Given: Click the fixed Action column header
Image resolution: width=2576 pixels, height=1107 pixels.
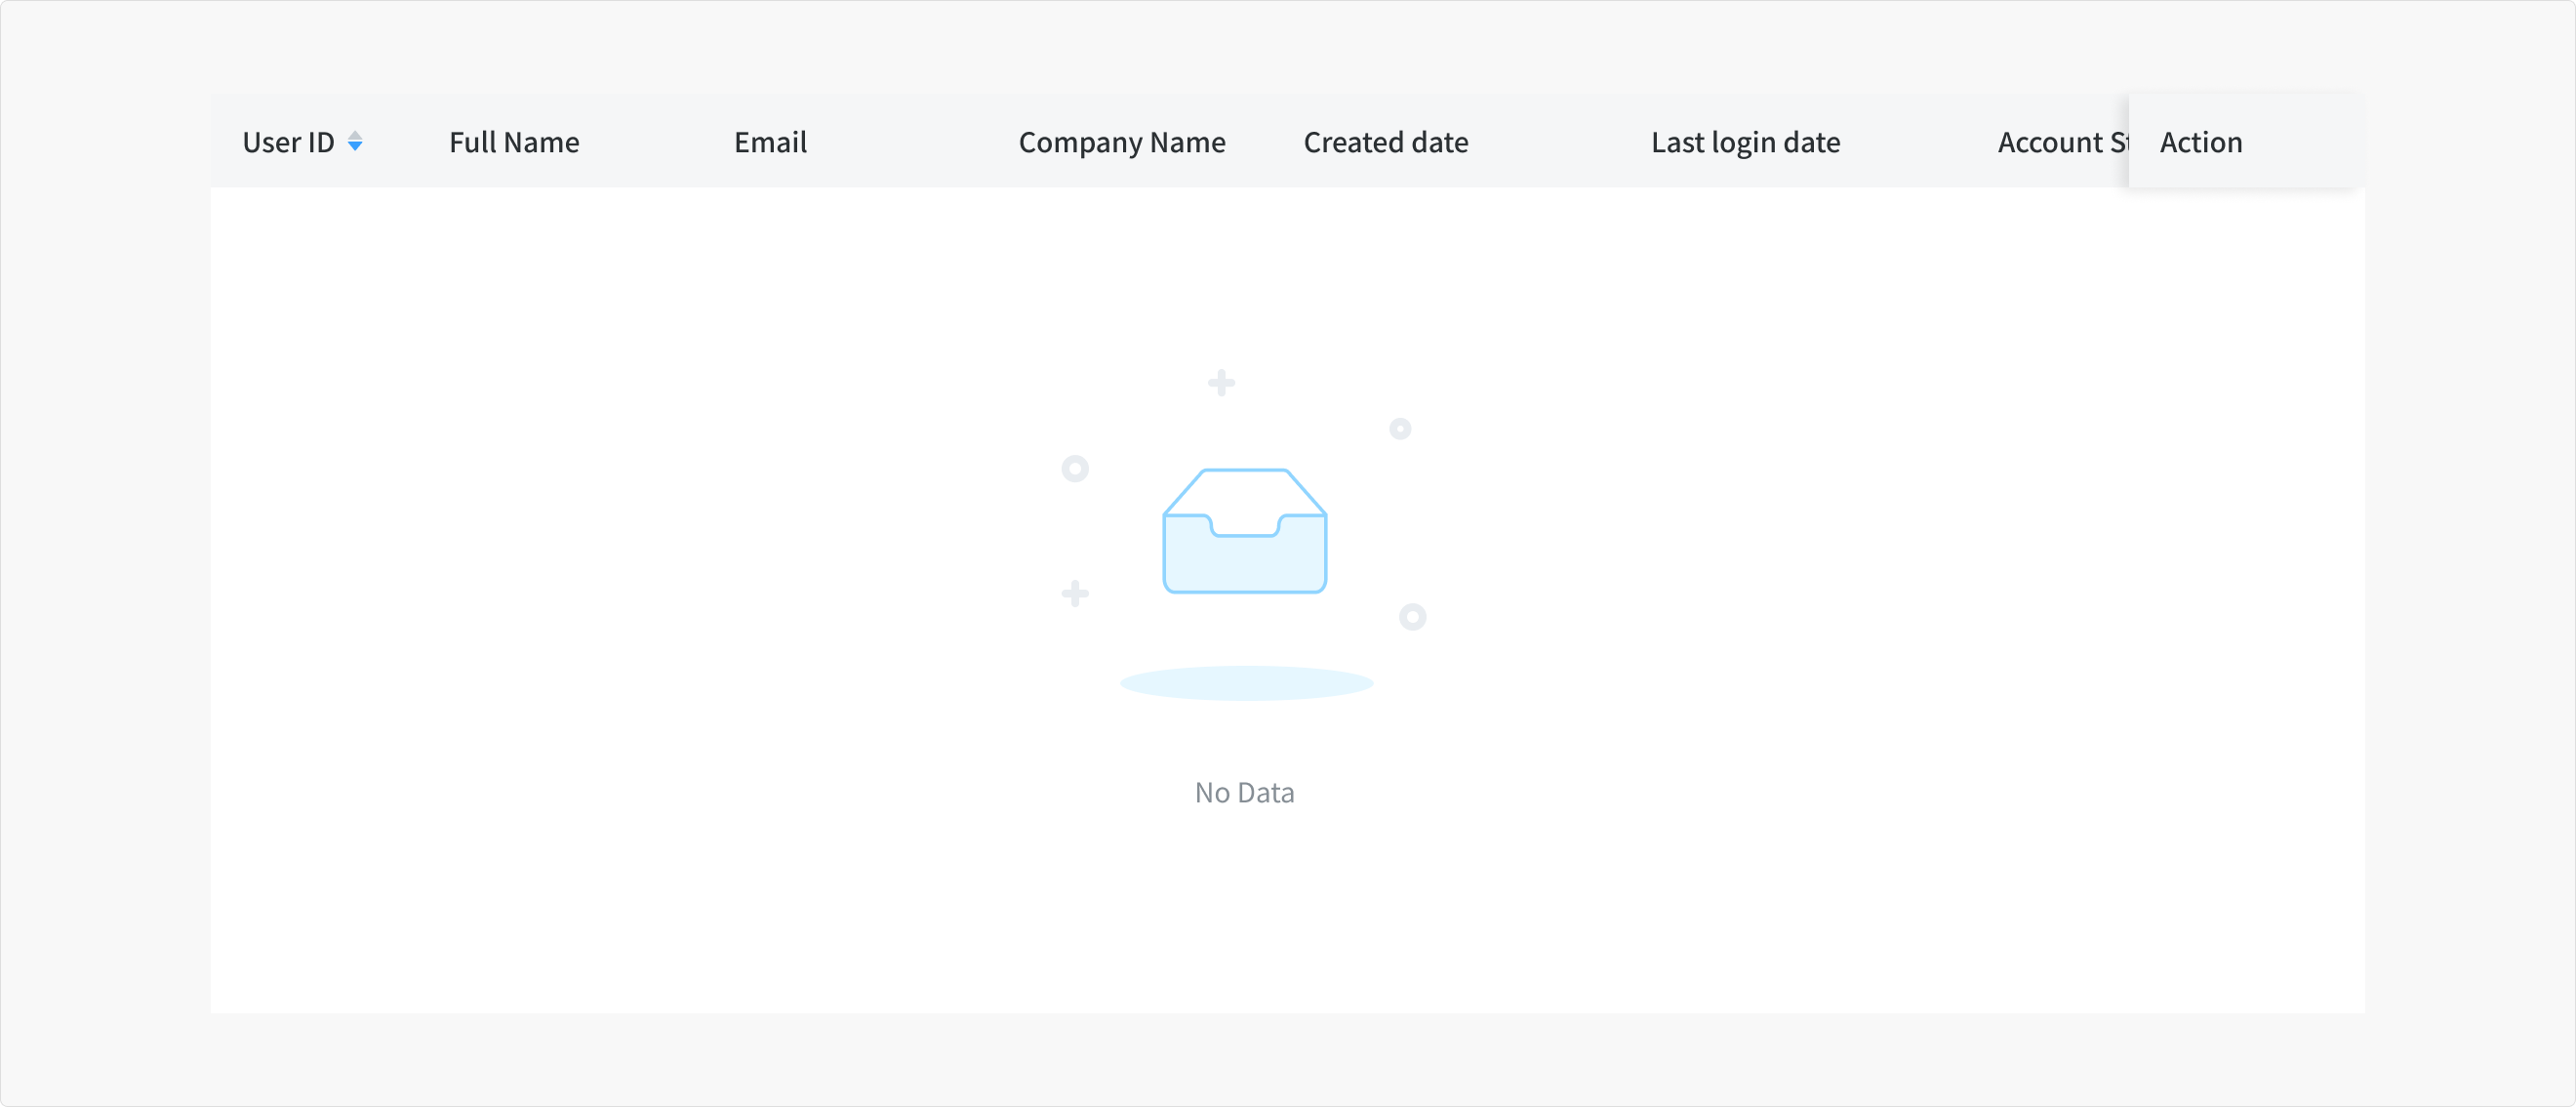Looking at the screenshot, I should pos(2201,142).
